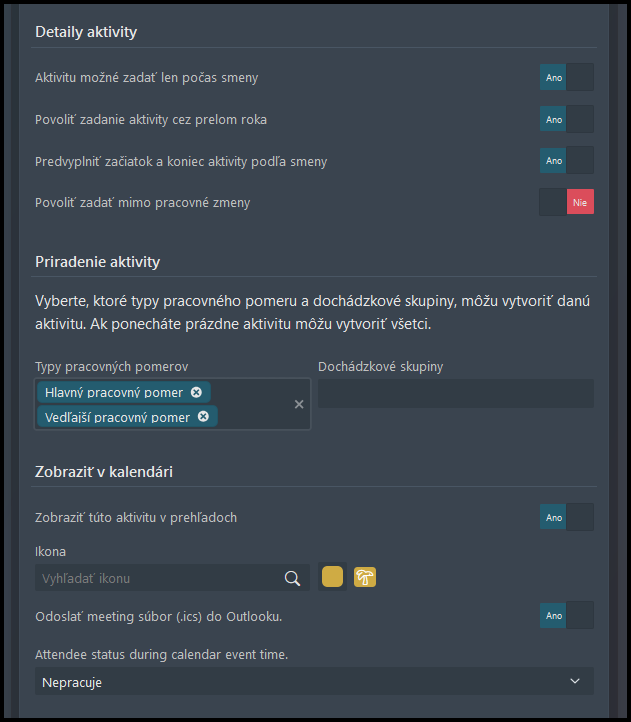The height and width of the screenshot is (722, 631).
Task: Open the Dochádzkové skupiny selector
Action: (x=456, y=393)
